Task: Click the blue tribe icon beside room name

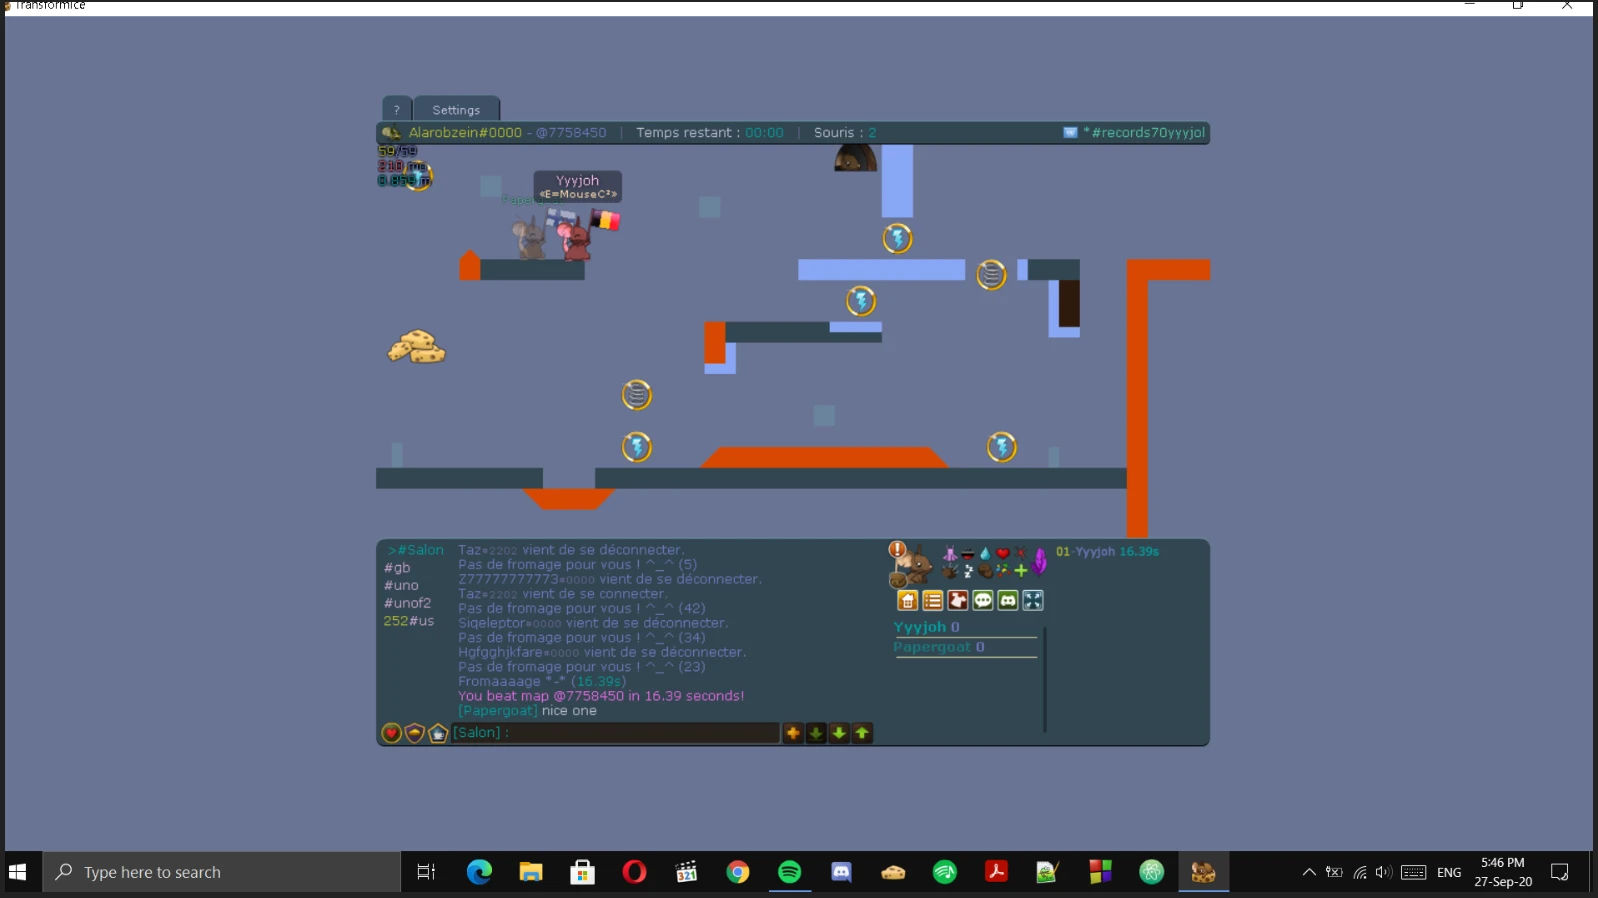Action: click(x=1070, y=132)
